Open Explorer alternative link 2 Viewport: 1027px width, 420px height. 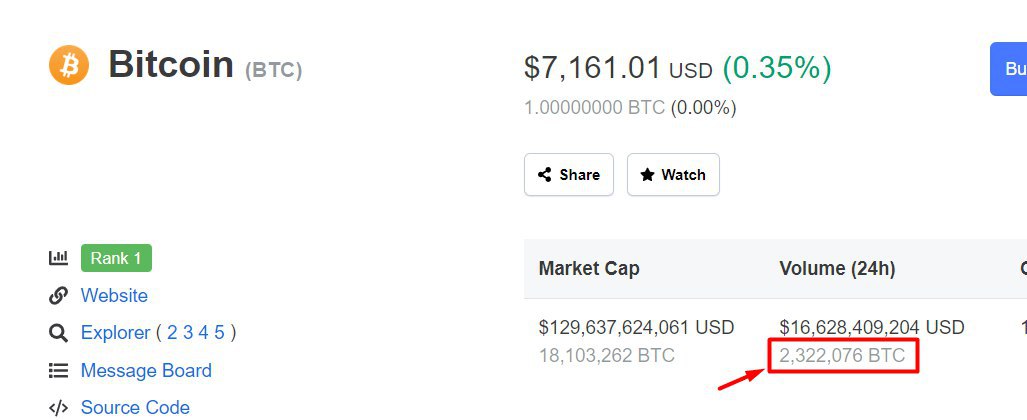coord(172,333)
